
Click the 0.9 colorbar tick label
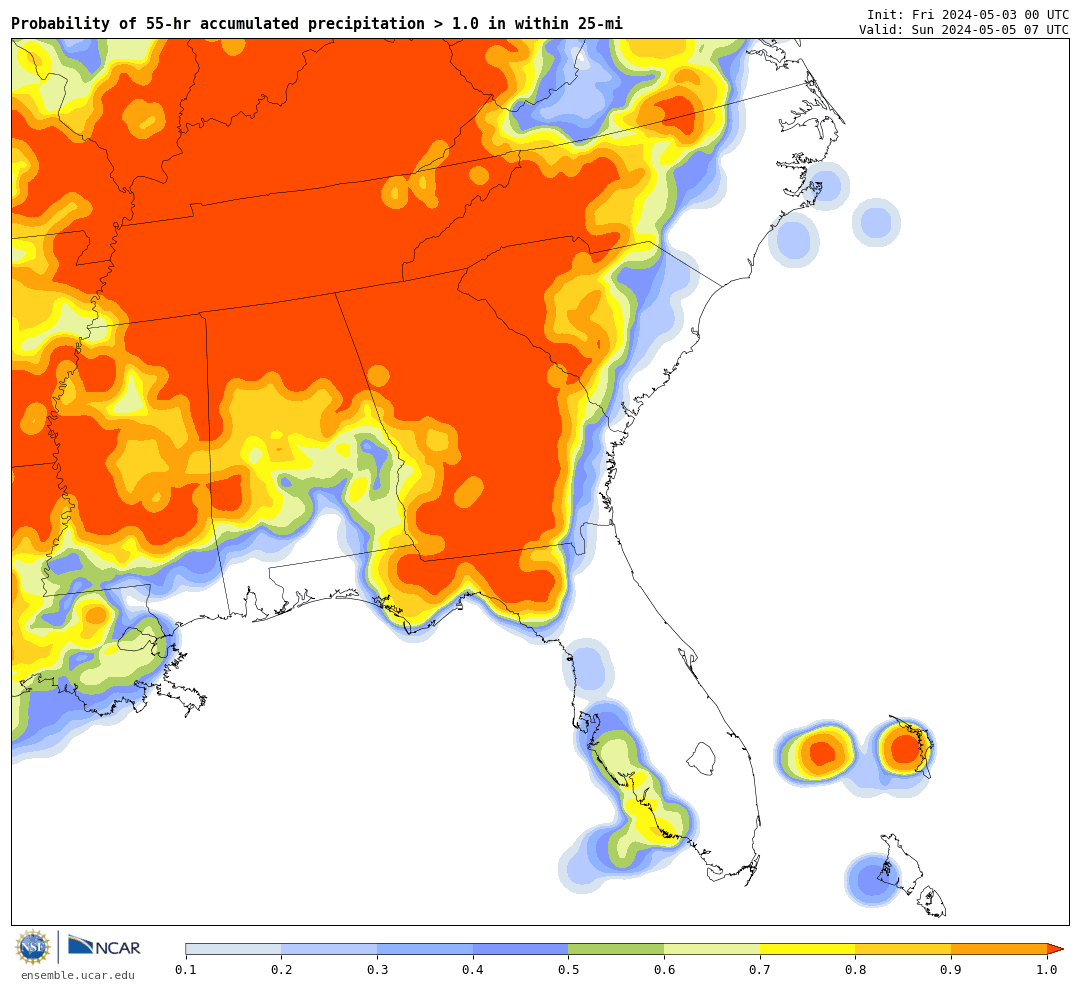pyautogui.click(x=952, y=970)
